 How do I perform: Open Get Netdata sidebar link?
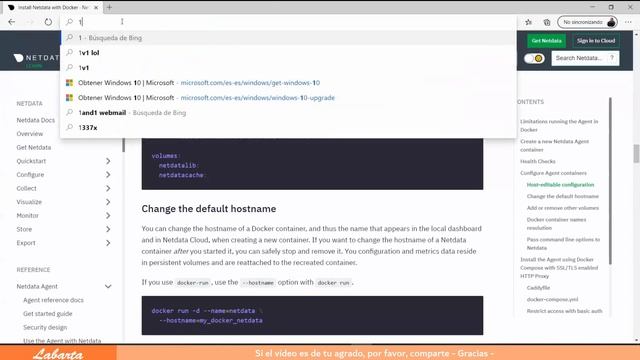(x=33, y=147)
